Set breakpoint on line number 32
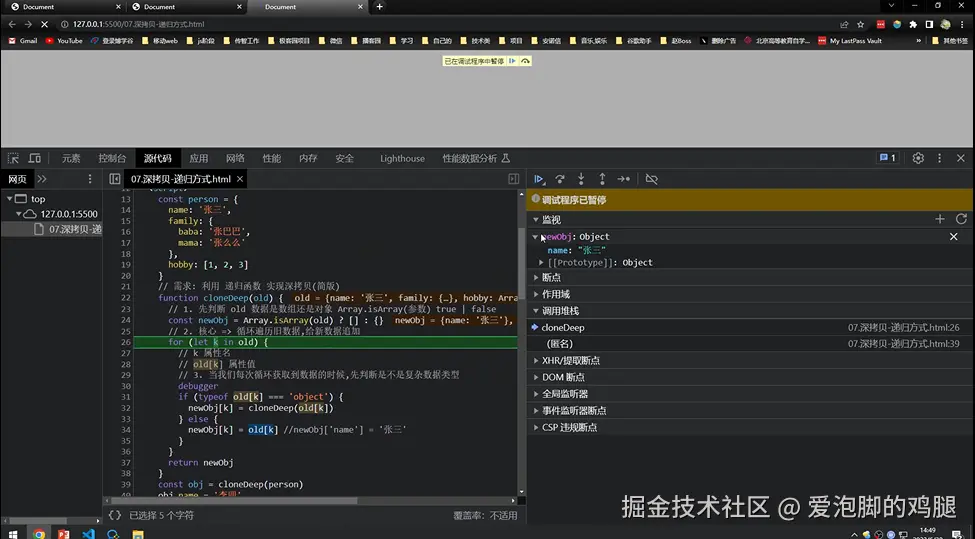 (126, 408)
